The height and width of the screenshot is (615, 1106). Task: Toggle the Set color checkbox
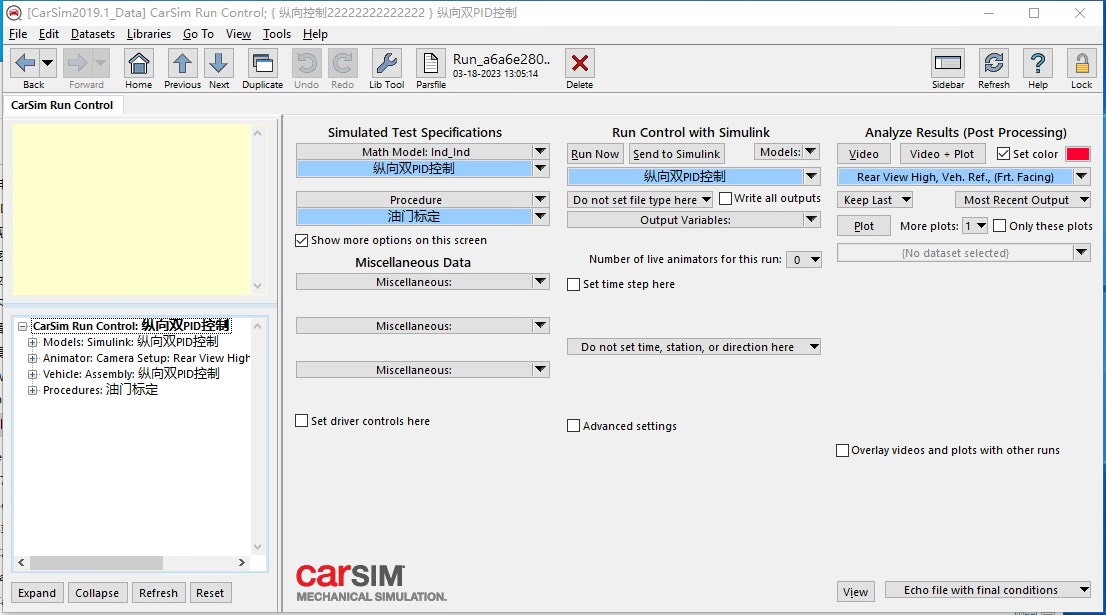pos(1003,154)
